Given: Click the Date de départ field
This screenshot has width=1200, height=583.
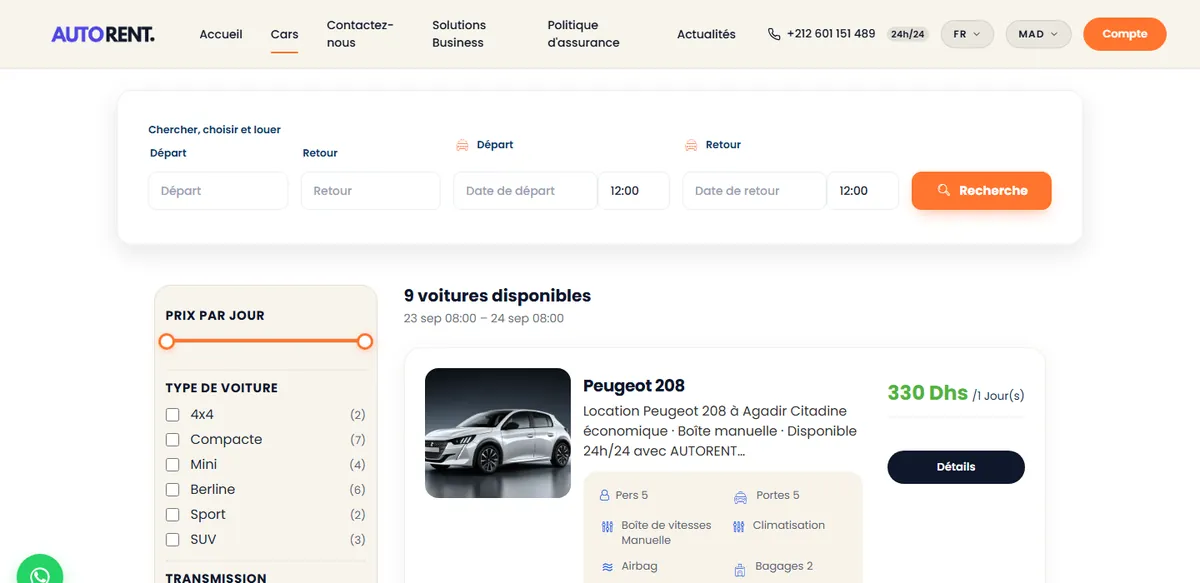Looking at the screenshot, I should point(525,191).
